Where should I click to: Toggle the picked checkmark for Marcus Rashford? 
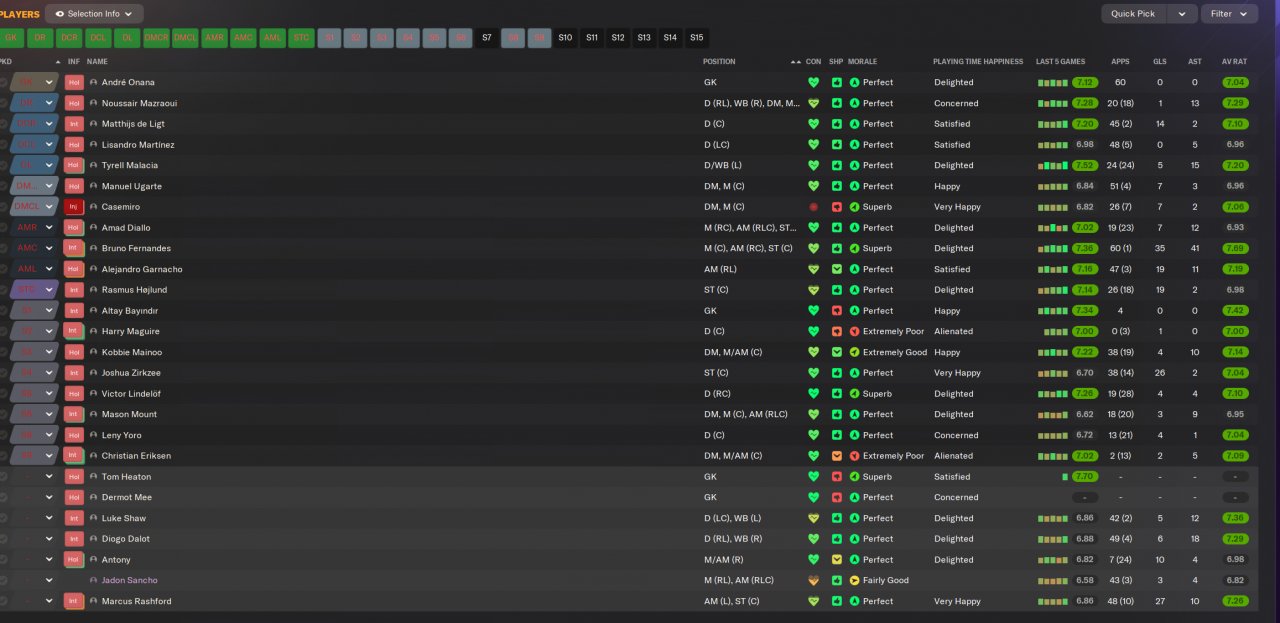[3, 601]
